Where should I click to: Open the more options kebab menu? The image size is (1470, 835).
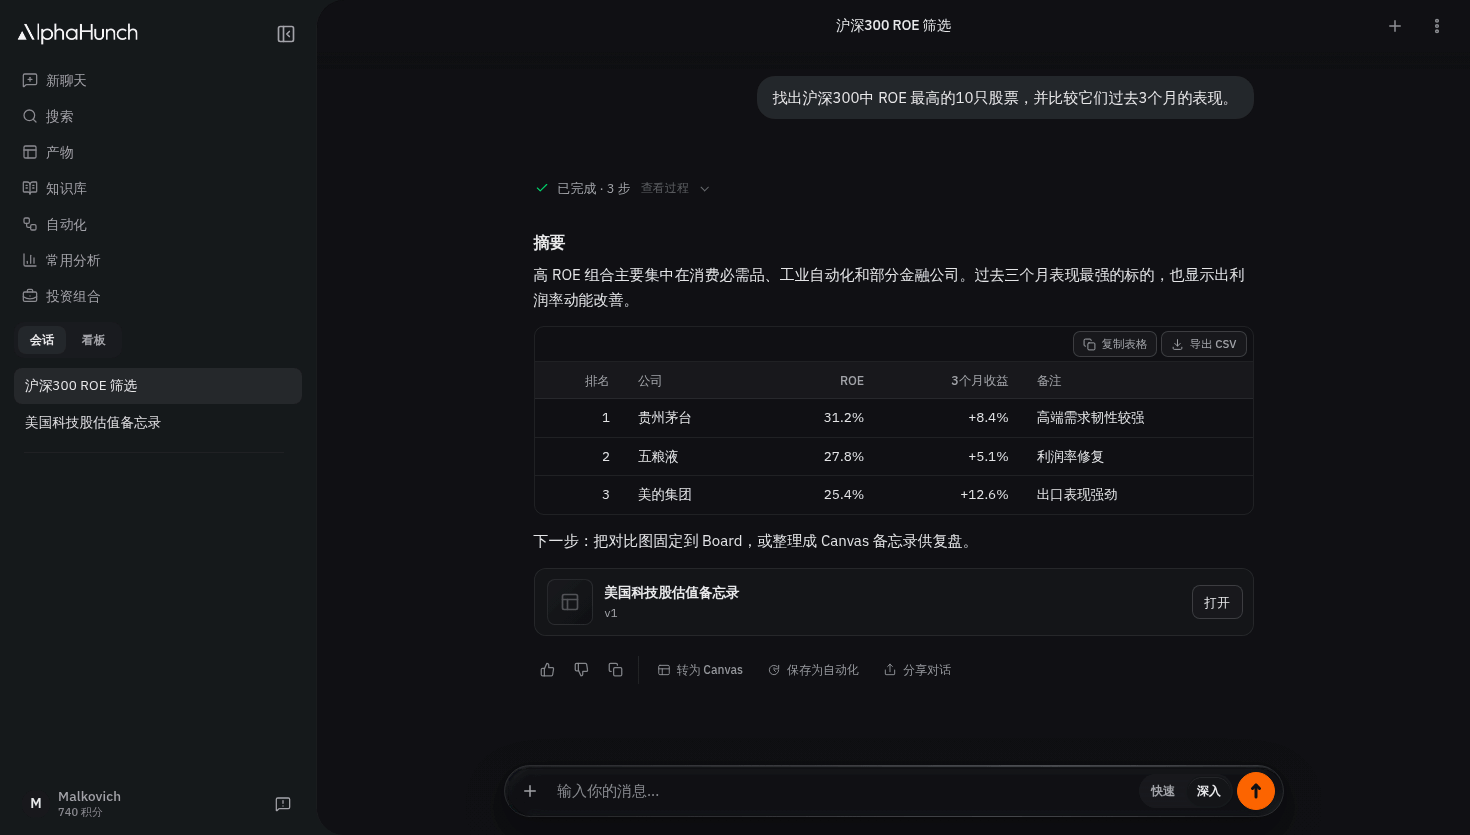(x=1437, y=26)
